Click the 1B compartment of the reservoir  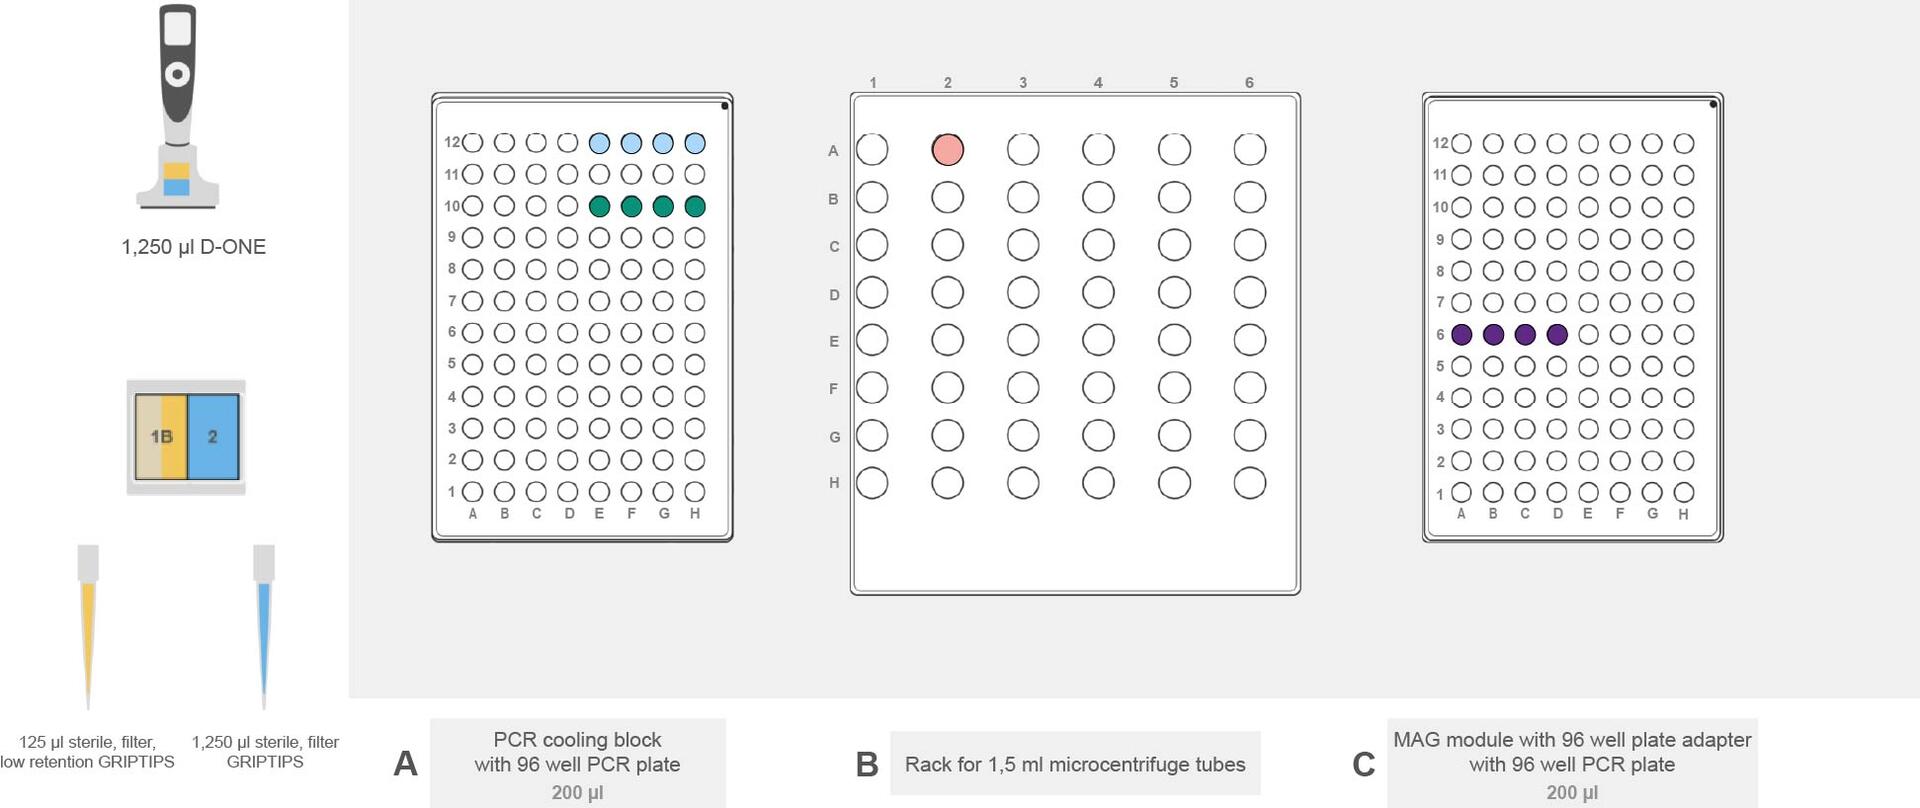(161, 437)
